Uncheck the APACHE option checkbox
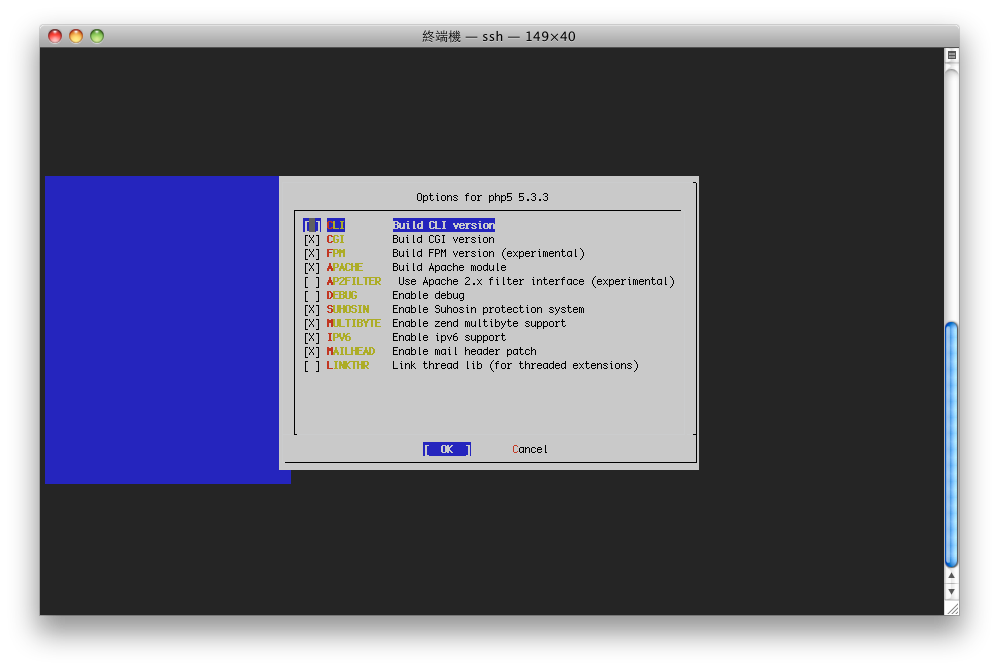The width and height of the screenshot is (999, 670). (312, 267)
